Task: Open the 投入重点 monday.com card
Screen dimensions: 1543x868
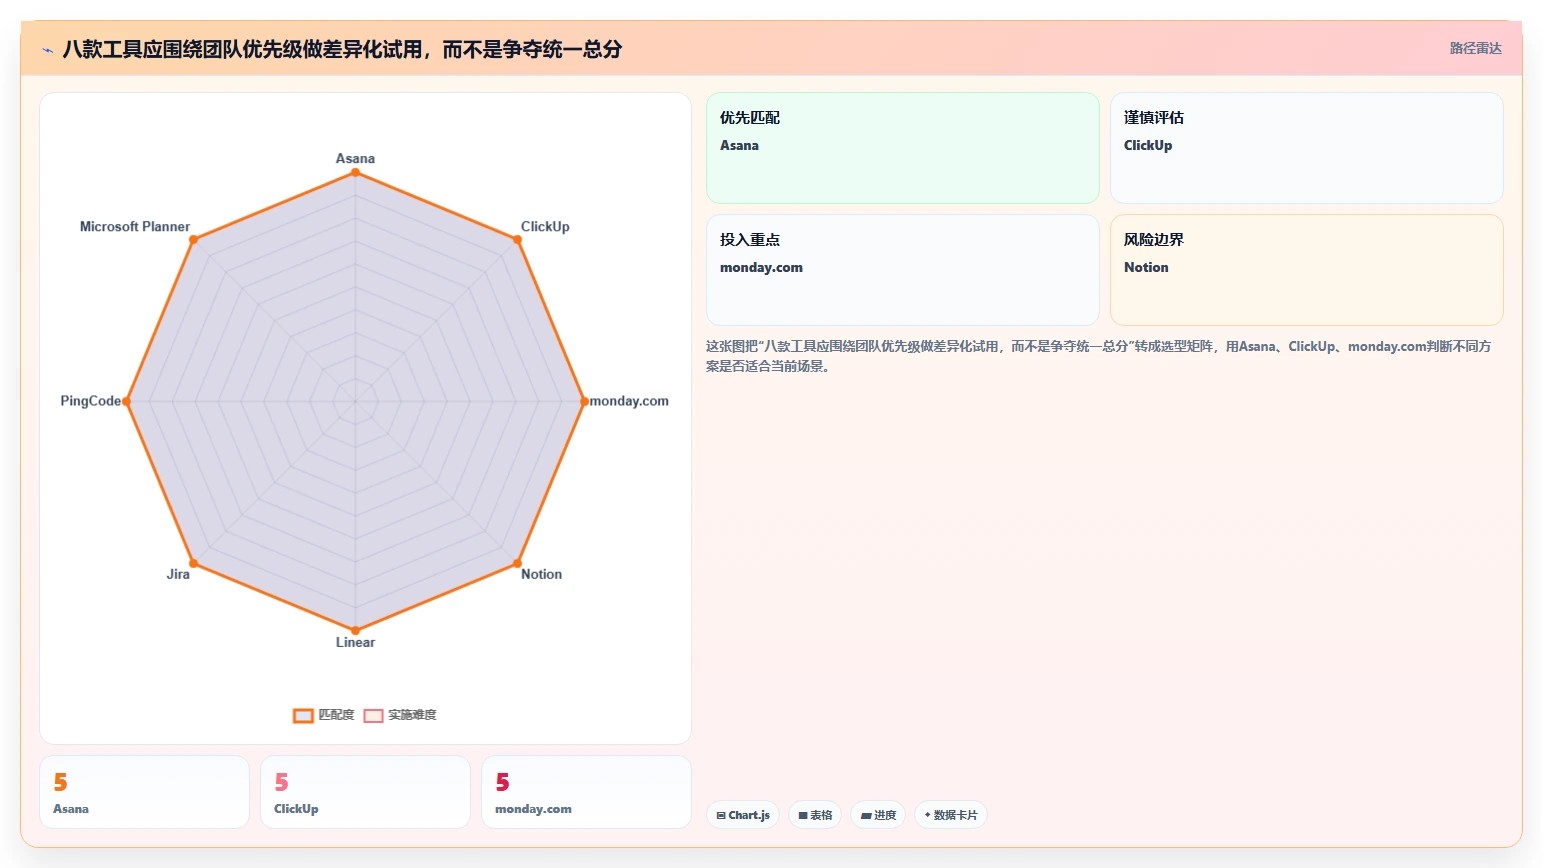Action: (x=903, y=270)
